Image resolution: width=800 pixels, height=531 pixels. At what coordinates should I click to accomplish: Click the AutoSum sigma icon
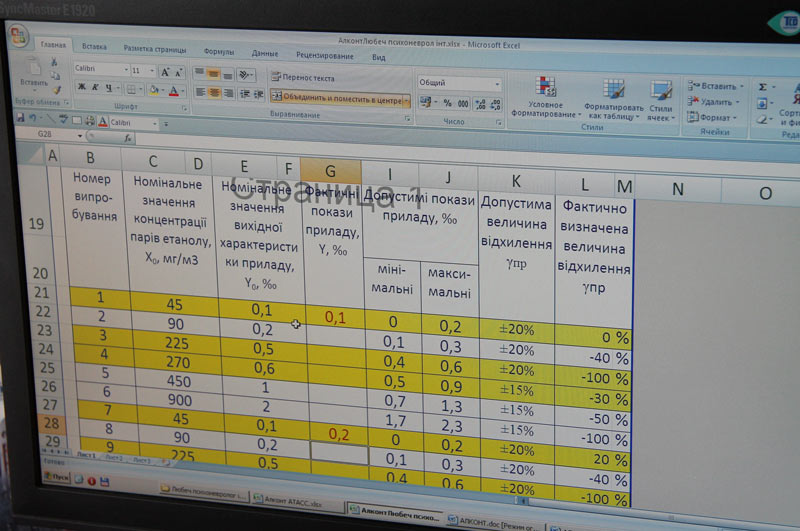(x=763, y=87)
